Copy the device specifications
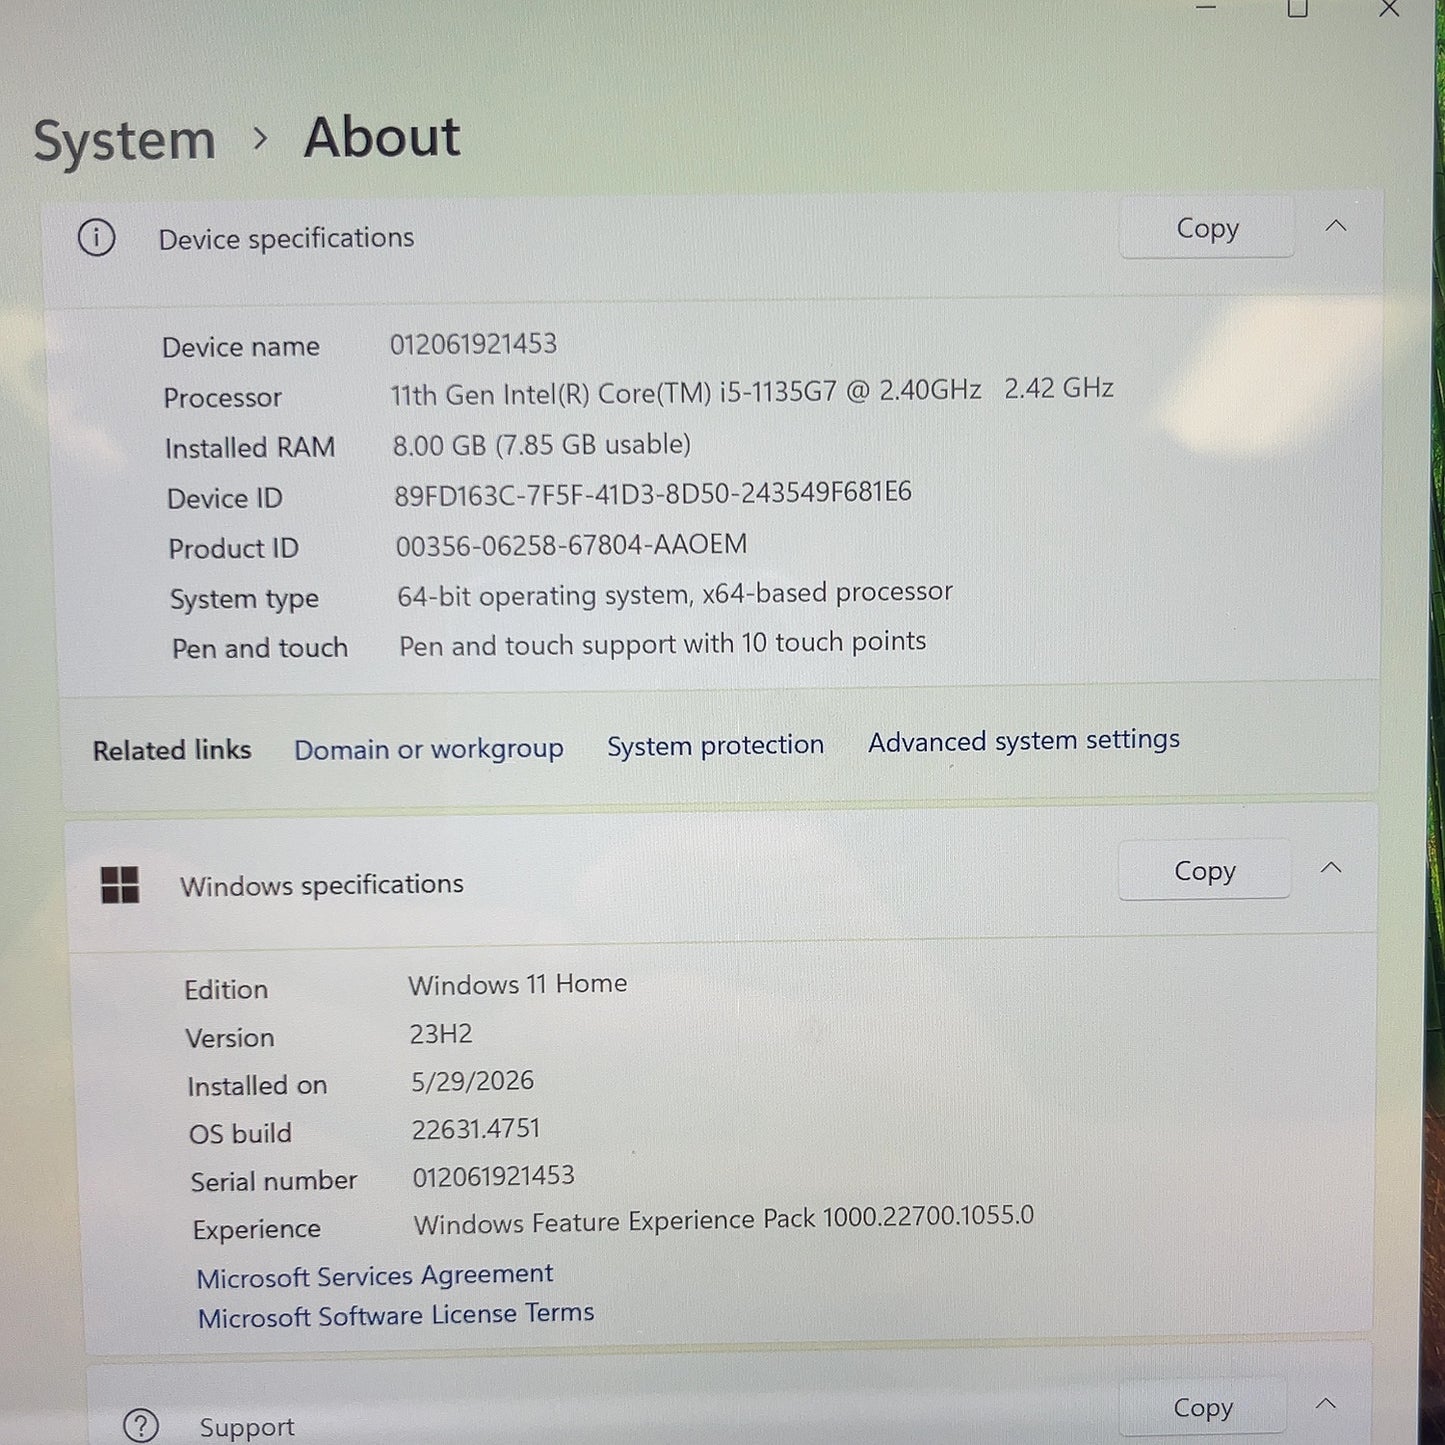 pos(1207,228)
